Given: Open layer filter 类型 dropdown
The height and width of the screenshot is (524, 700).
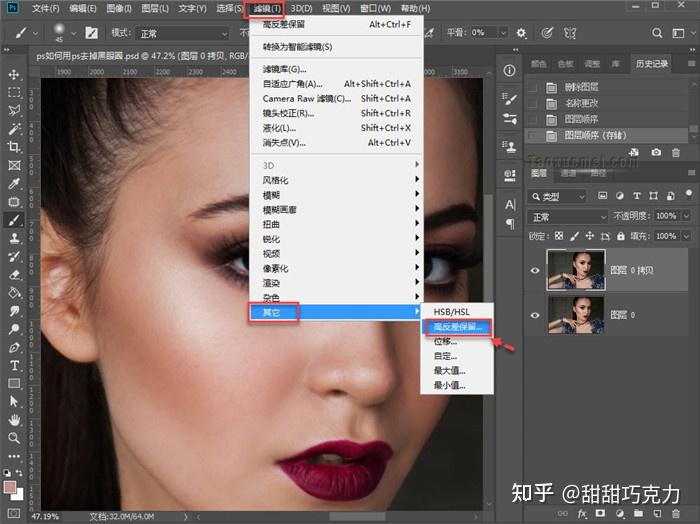Looking at the screenshot, I should [558, 196].
